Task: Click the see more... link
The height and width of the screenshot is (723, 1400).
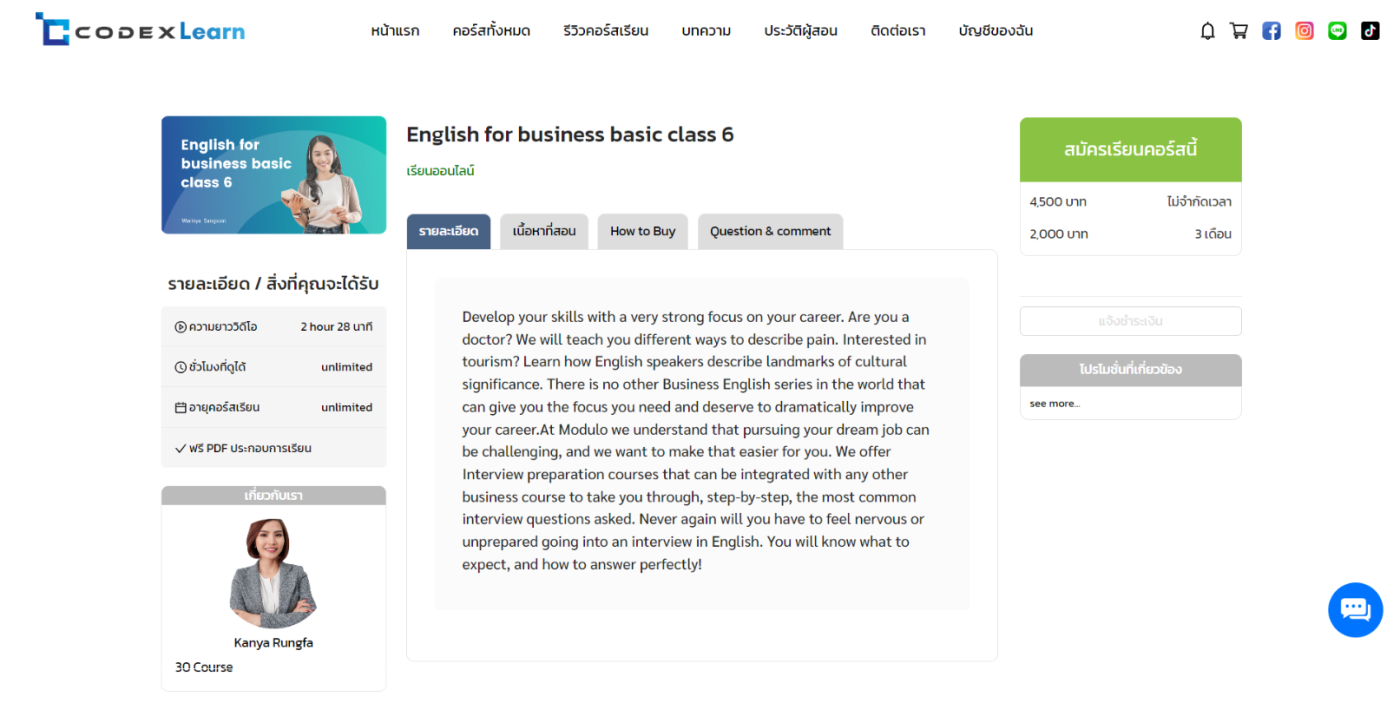Action: (1055, 404)
